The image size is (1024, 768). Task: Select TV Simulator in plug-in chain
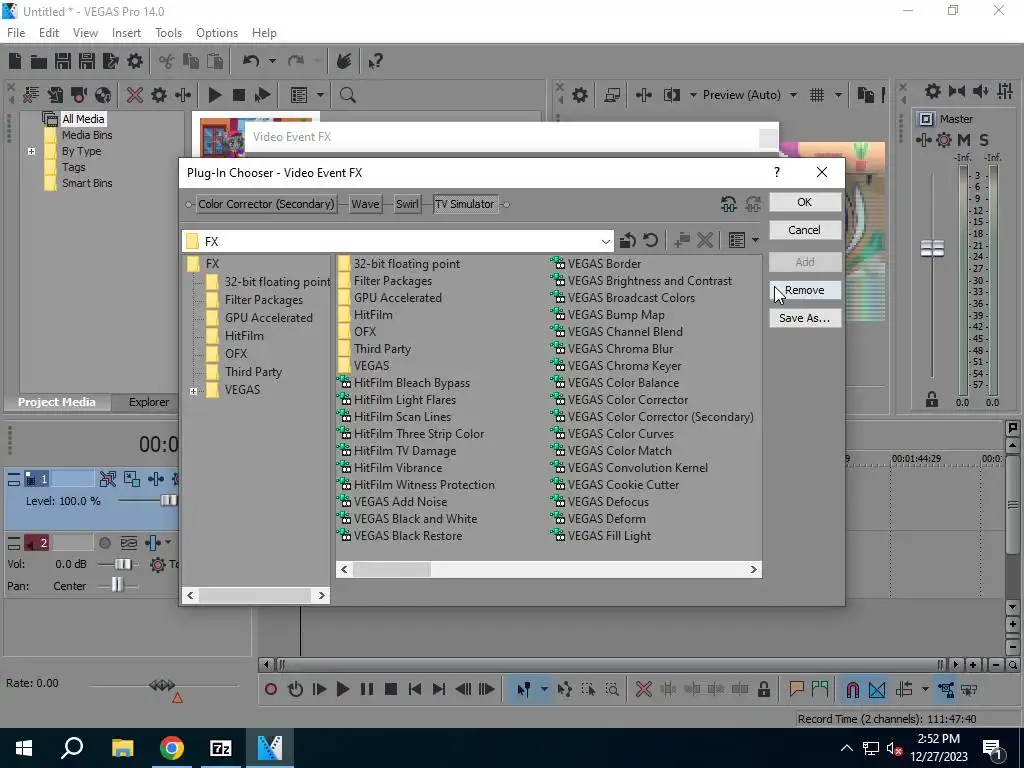click(x=465, y=204)
